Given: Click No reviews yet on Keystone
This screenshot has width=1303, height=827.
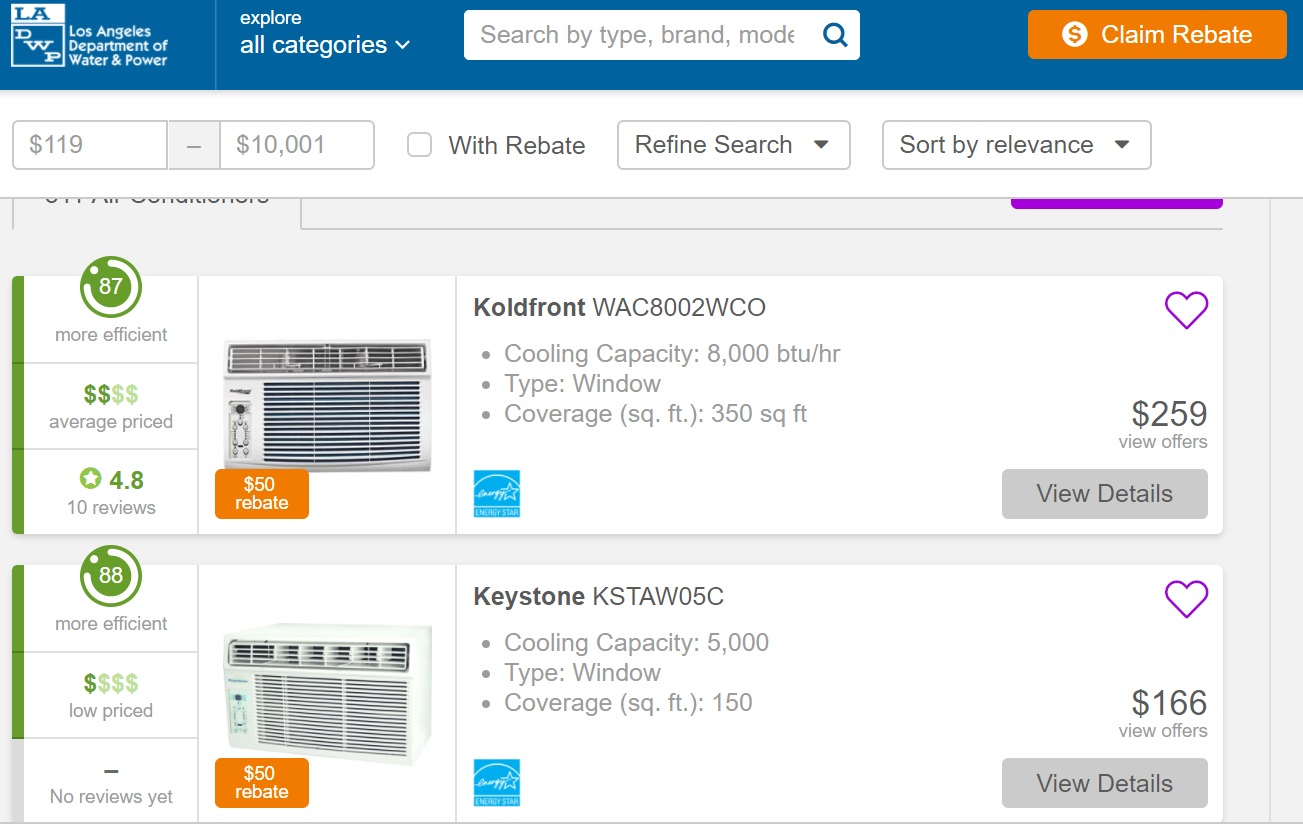Looking at the screenshot, I should [x=111, y=797].
